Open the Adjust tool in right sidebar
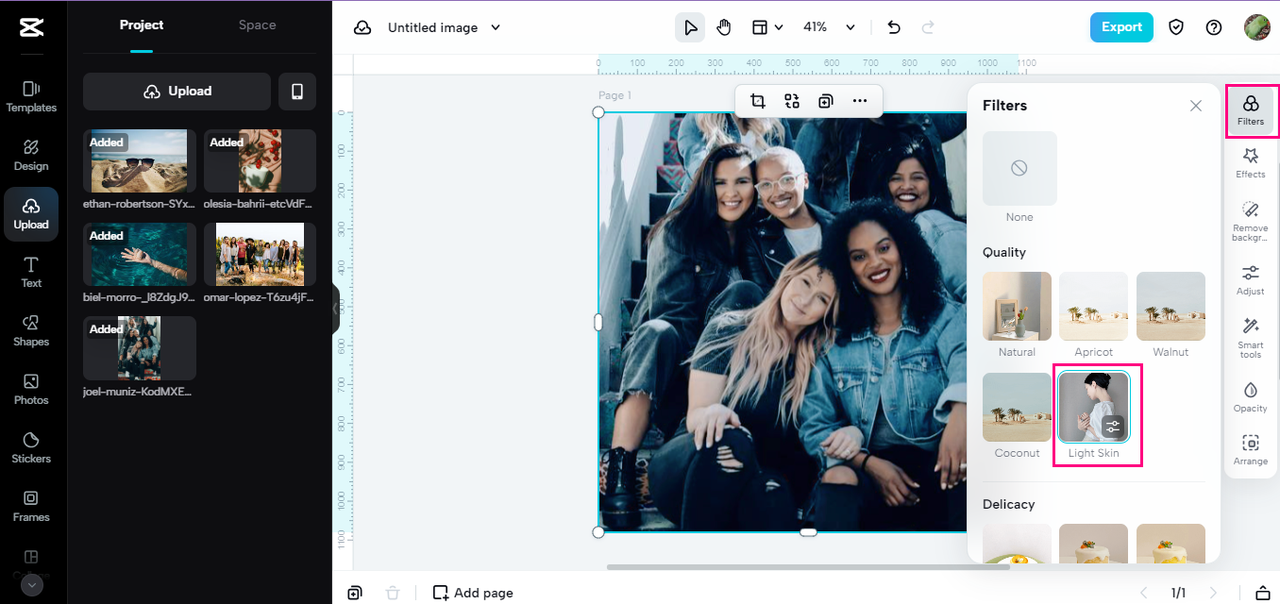This screenshot has width=1280, height=604. pyautogui.click(x=1251, y=280)
